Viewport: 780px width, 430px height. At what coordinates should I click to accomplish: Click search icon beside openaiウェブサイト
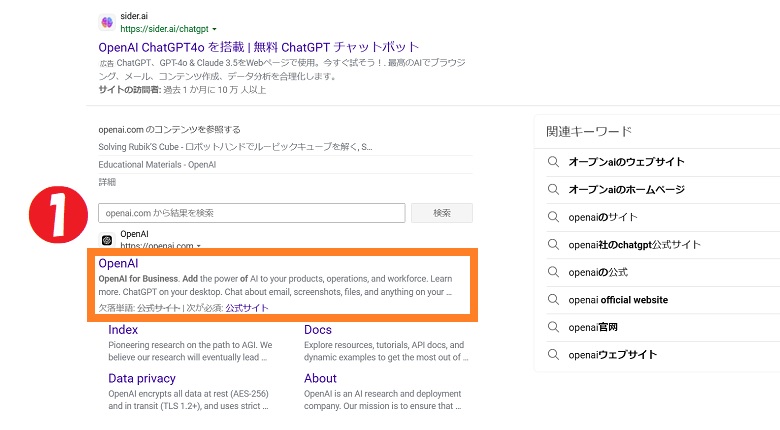[553, 355]
